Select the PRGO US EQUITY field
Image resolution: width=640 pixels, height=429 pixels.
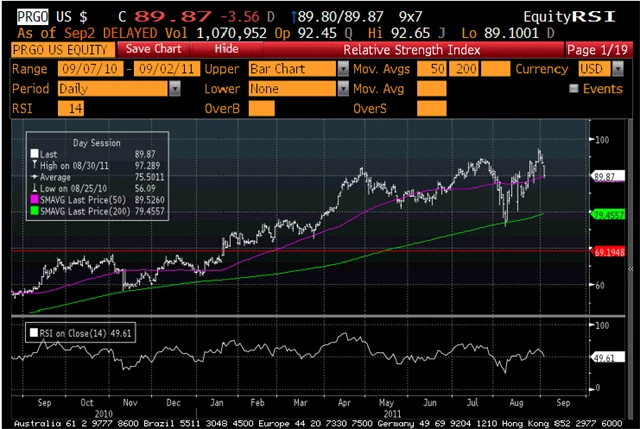click(x=63, y=50)
